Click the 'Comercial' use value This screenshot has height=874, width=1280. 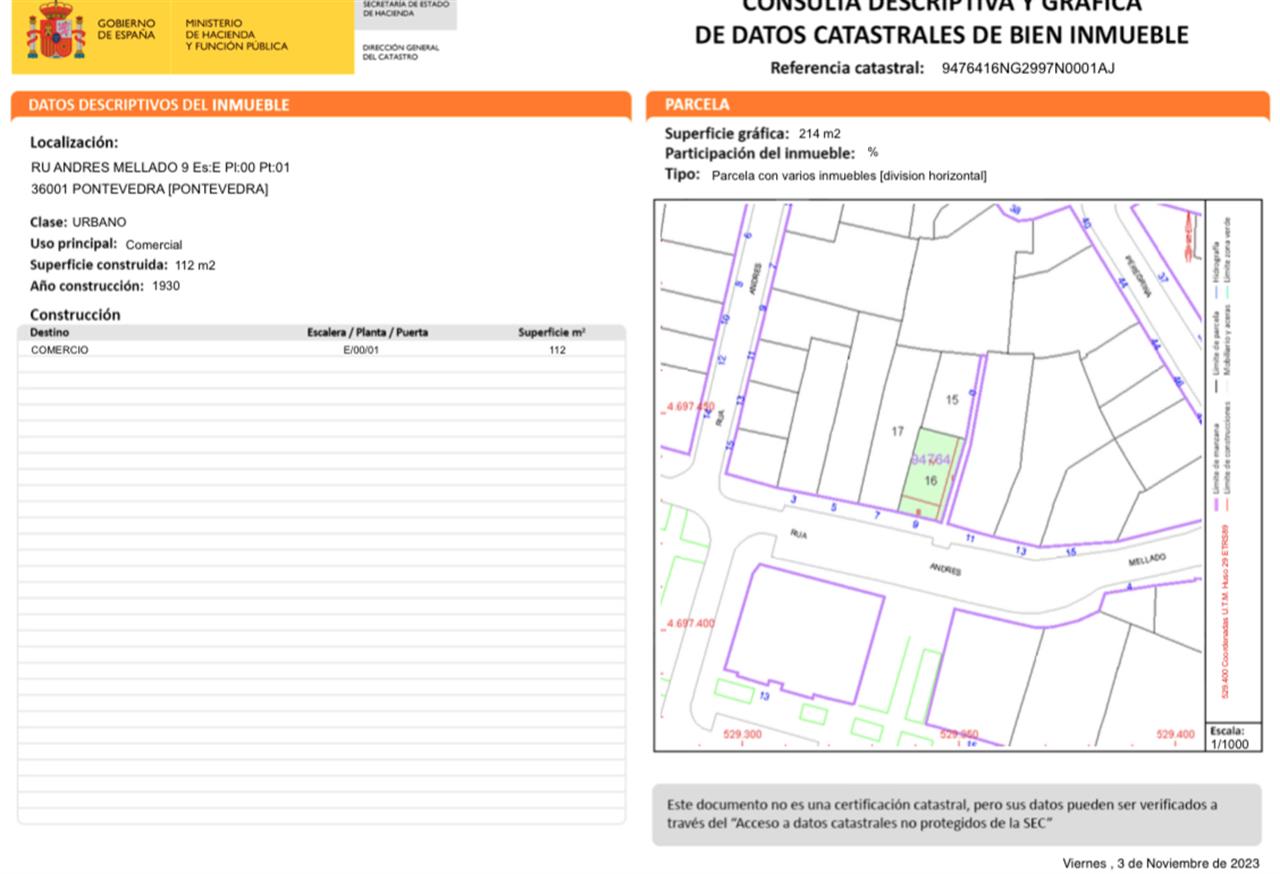click(x=154, y=244)
